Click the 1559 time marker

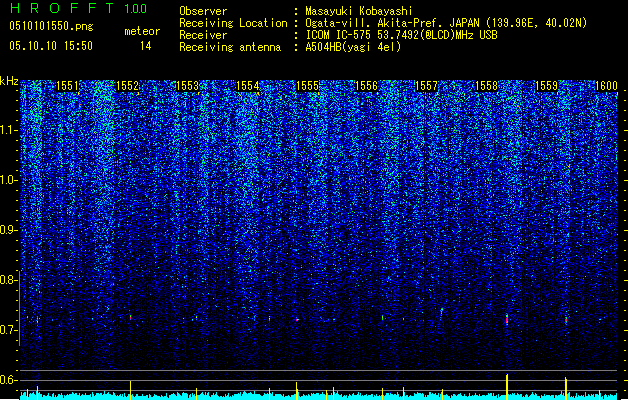546,86
